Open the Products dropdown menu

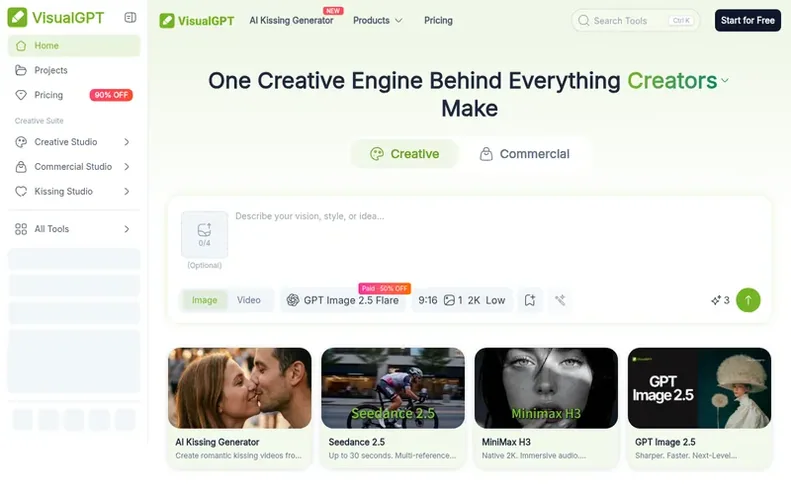[377, 21]
